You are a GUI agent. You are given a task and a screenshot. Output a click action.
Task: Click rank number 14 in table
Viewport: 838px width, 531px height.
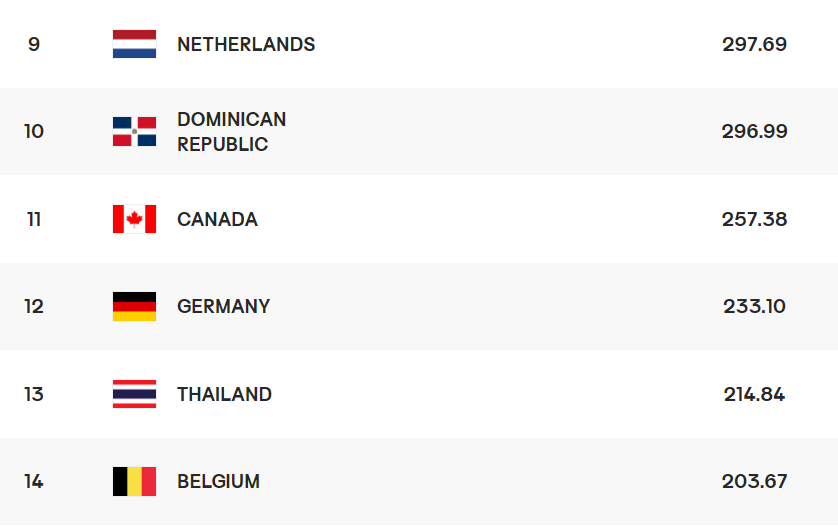pyautogui.click(x=34, y=481)
